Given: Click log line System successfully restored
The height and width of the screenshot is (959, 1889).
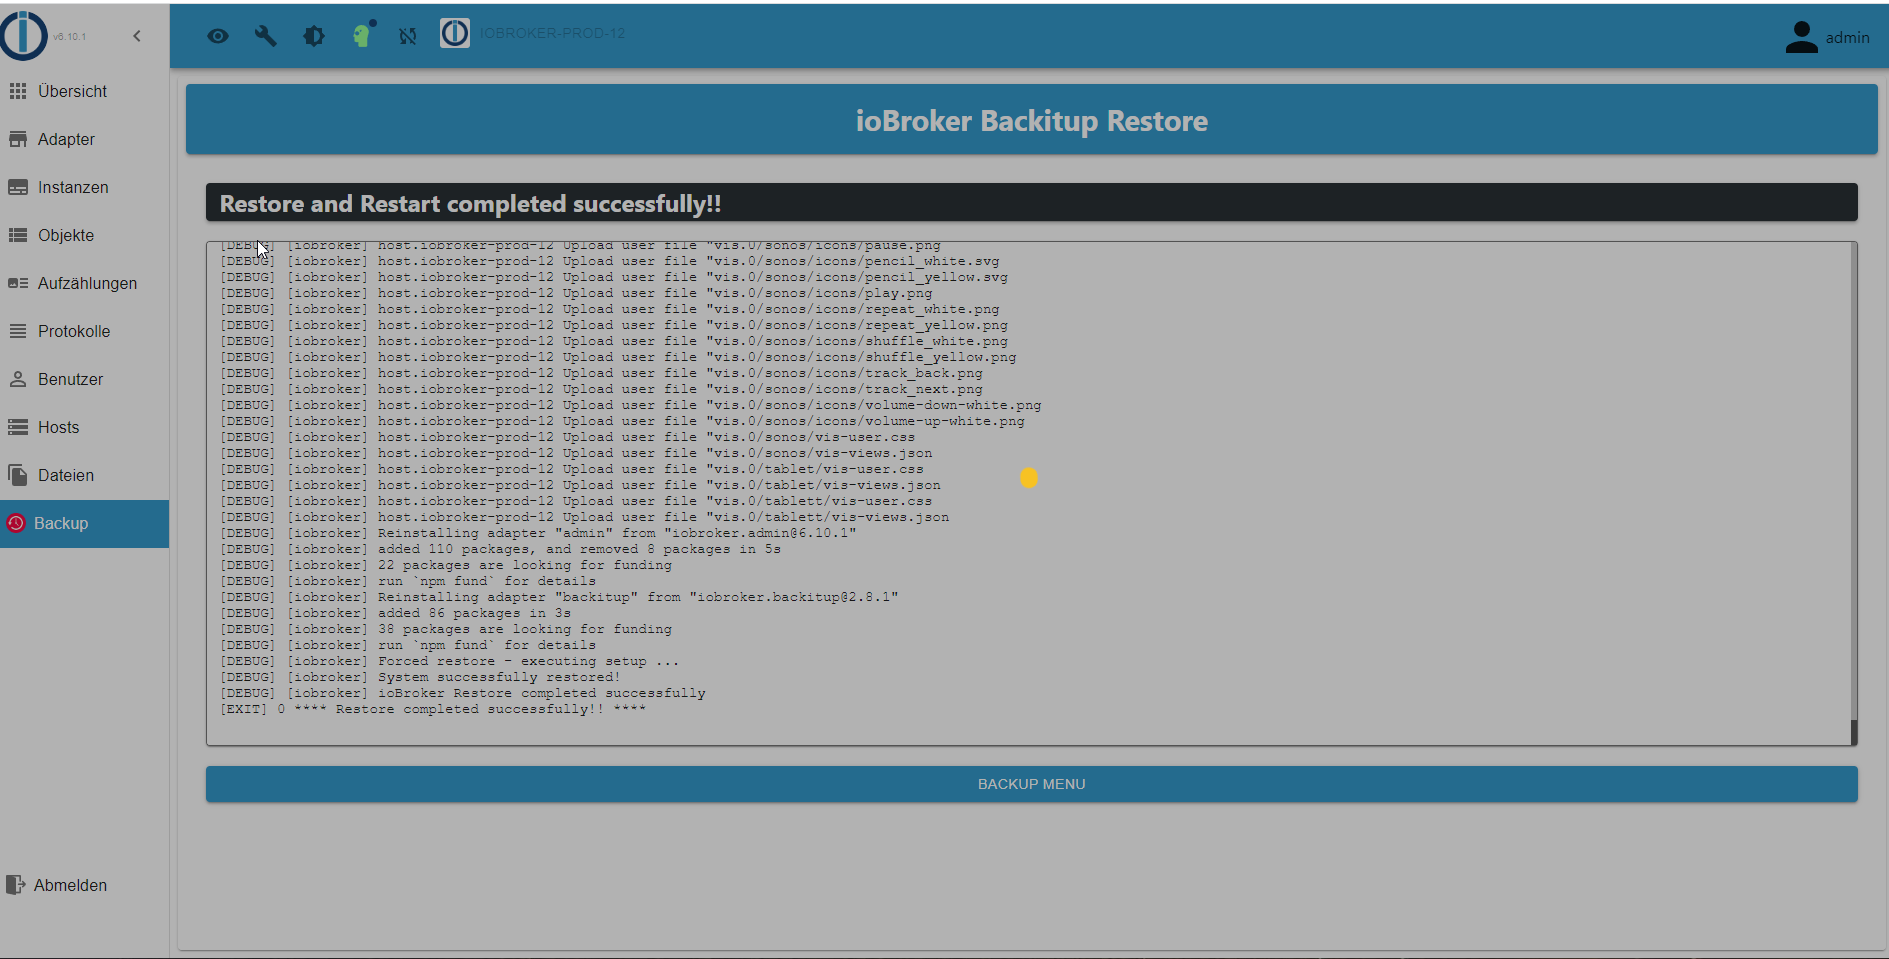Looking at the screenshot, I should point(421,677).
